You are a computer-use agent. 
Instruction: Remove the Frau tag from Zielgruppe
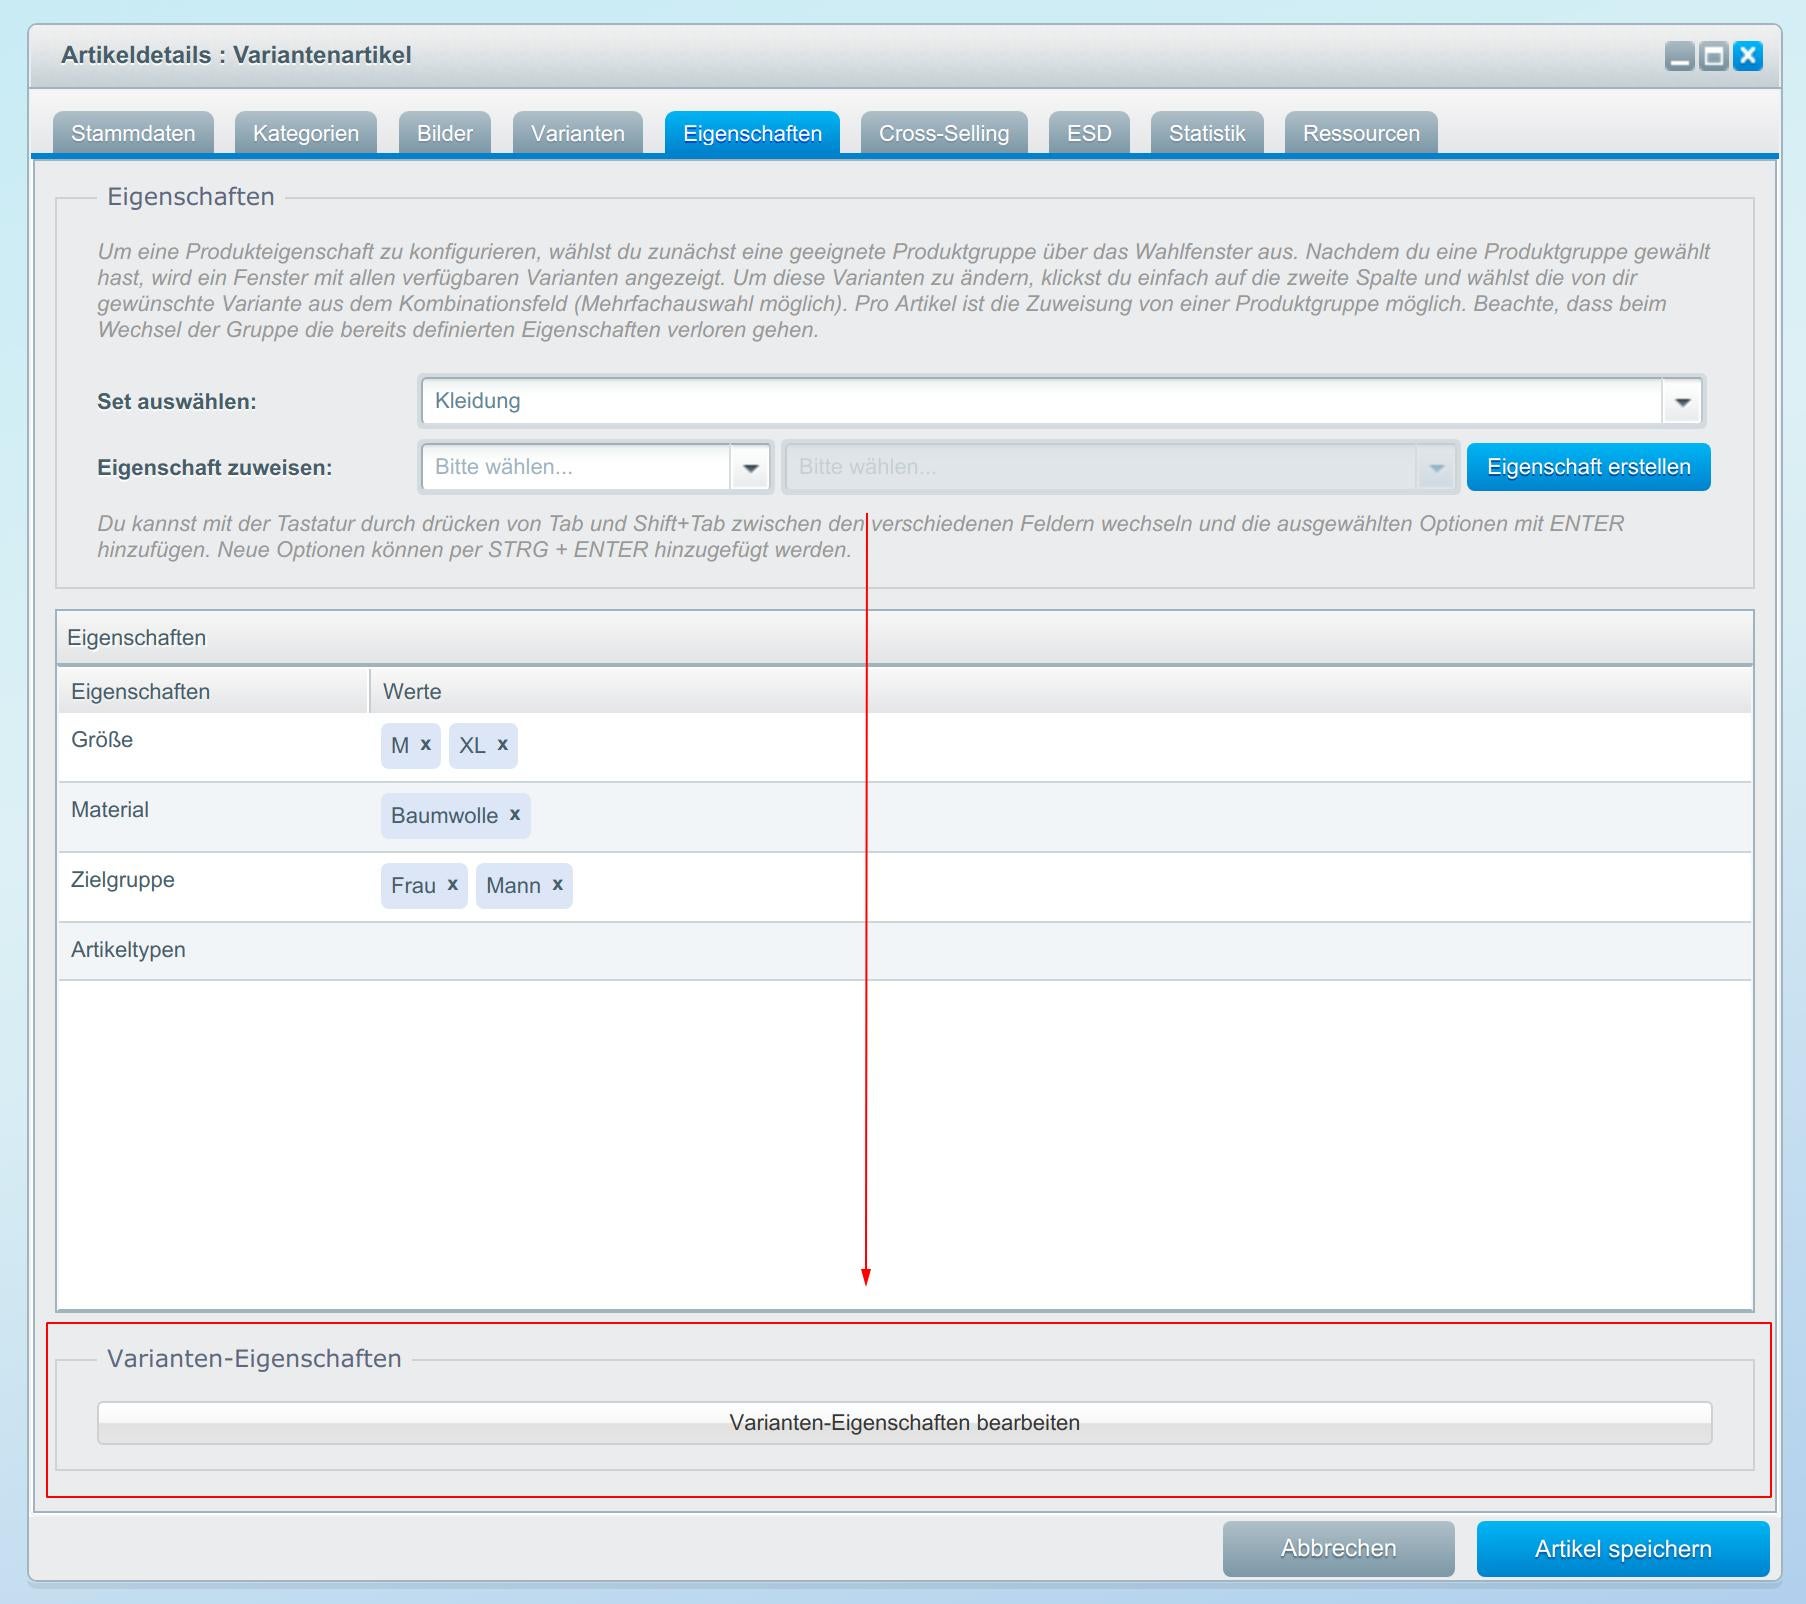coord(452,884)
